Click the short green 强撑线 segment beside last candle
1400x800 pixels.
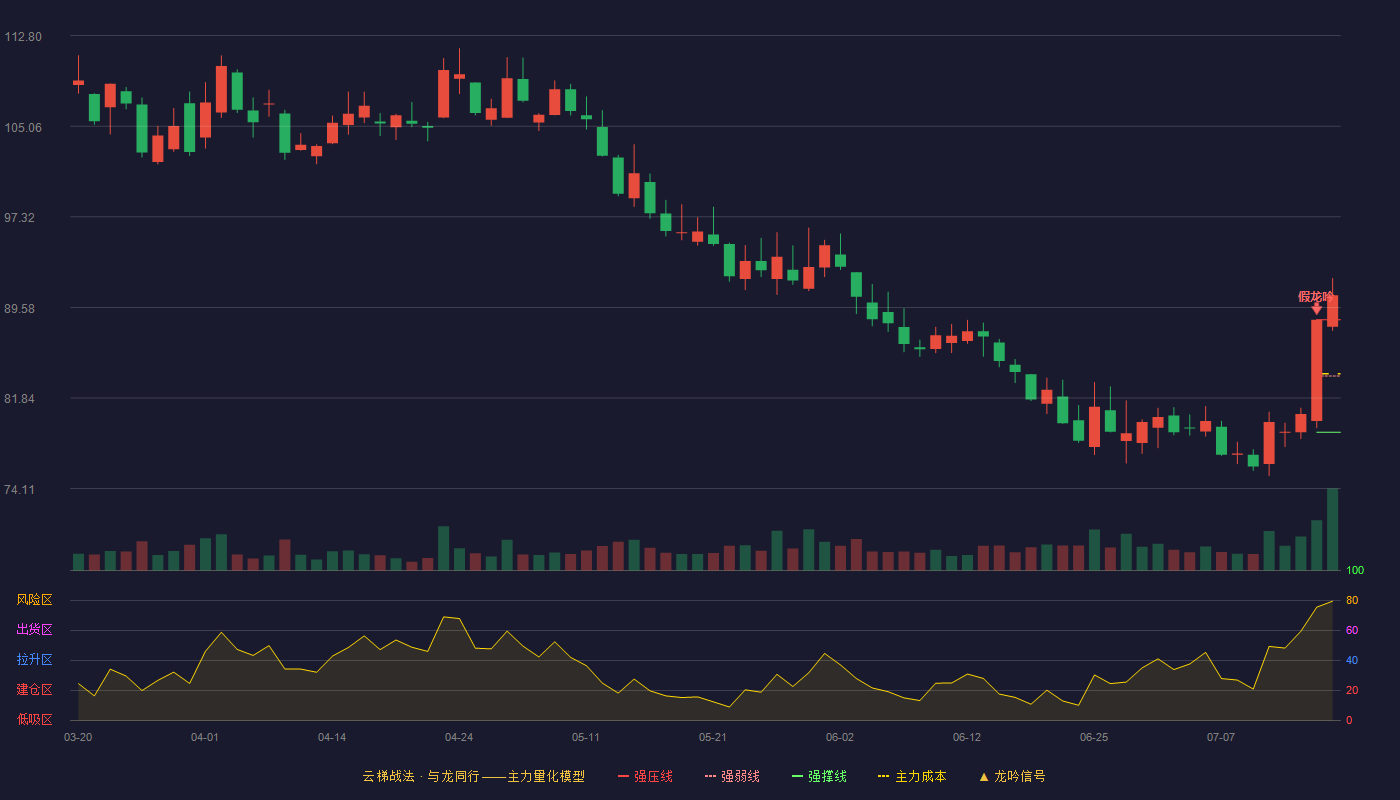1328,432
